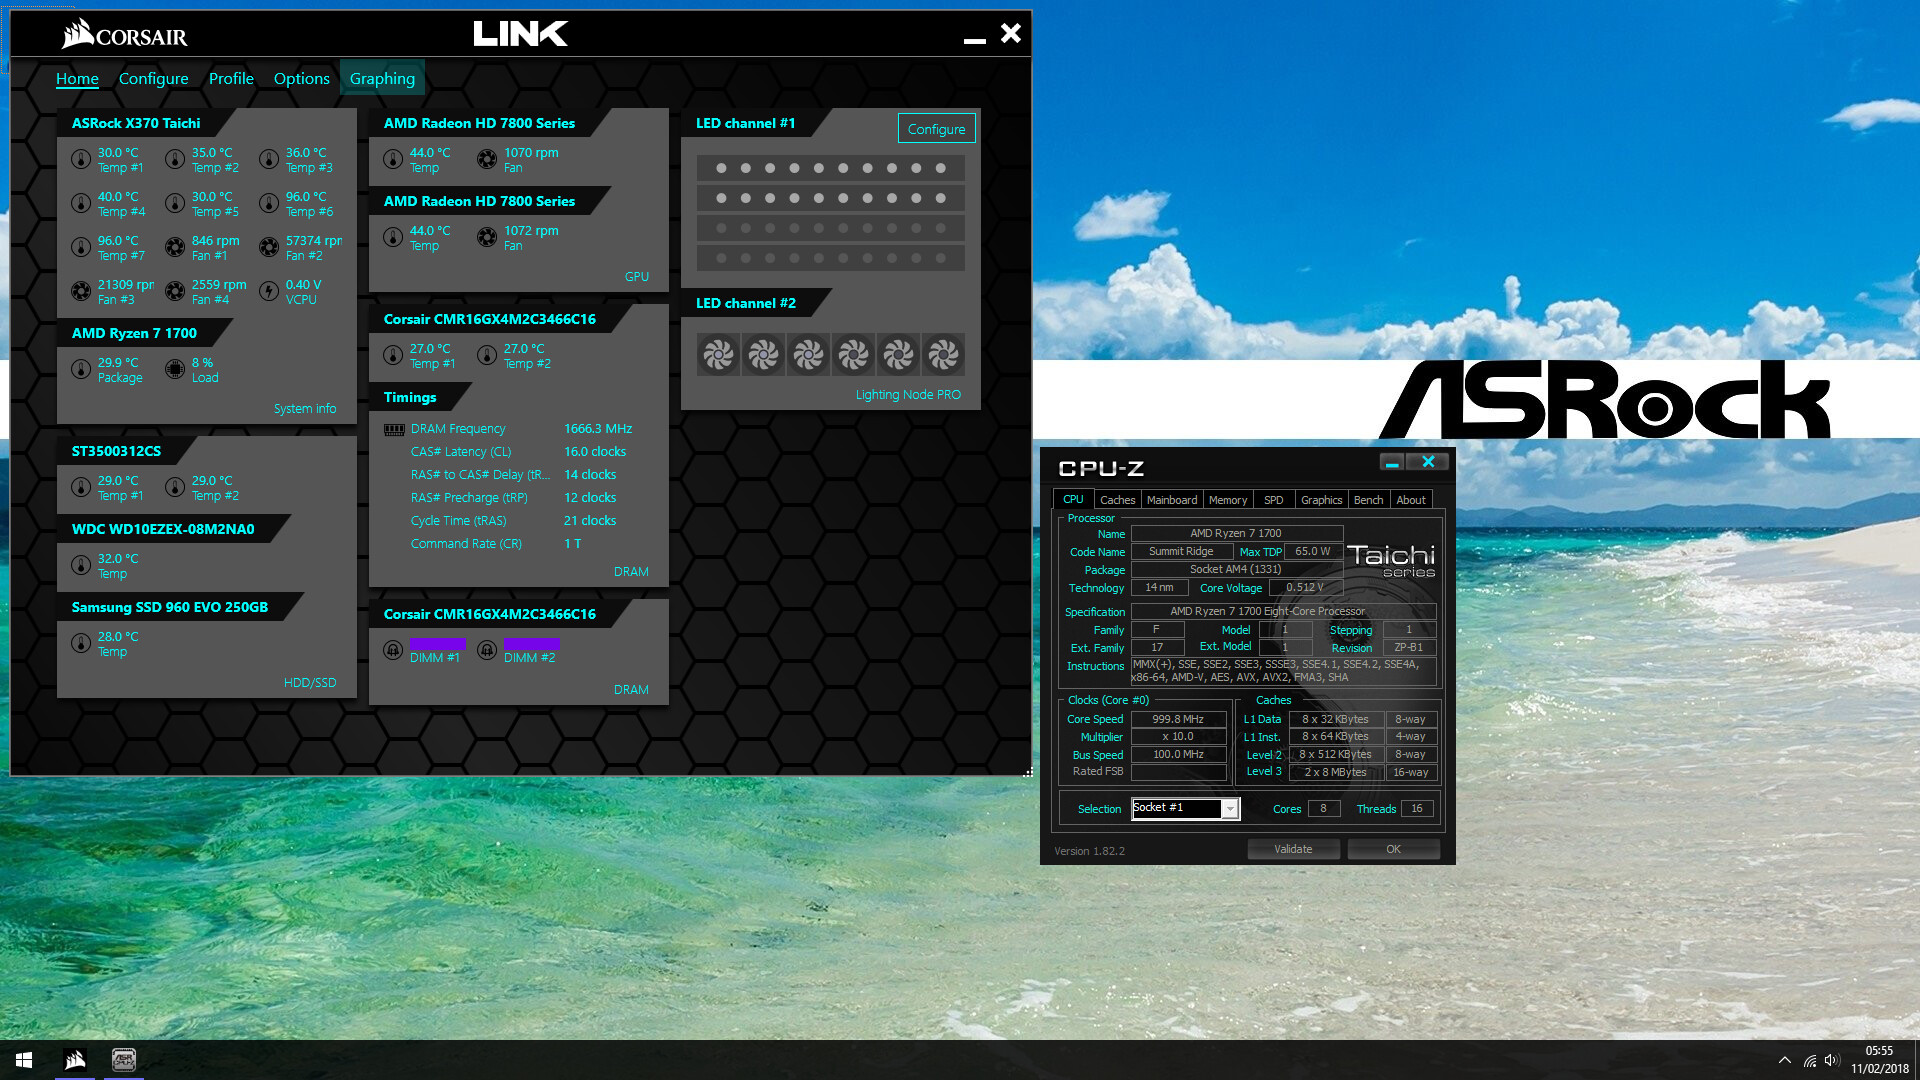Viewport: 1920px width, 1080px height.
Task: Open the Caches tab in CPU-Z
Action: coord(1117,500)
